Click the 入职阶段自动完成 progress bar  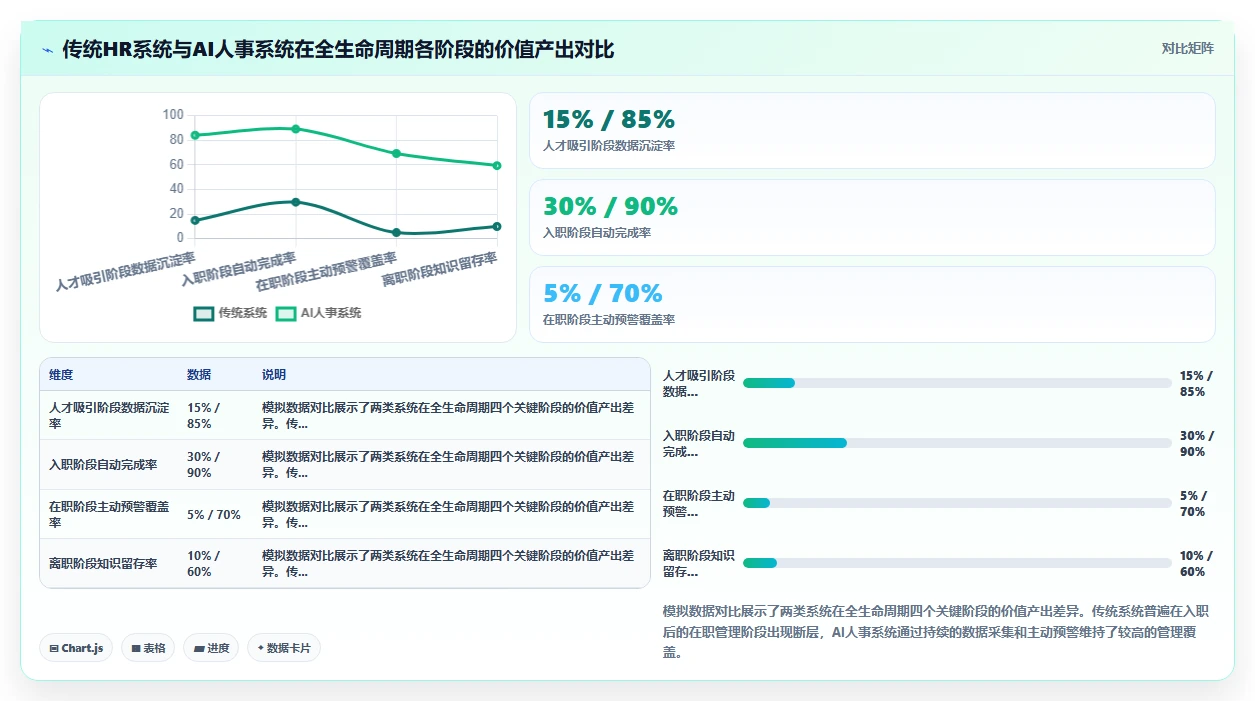tap(957, 443)
